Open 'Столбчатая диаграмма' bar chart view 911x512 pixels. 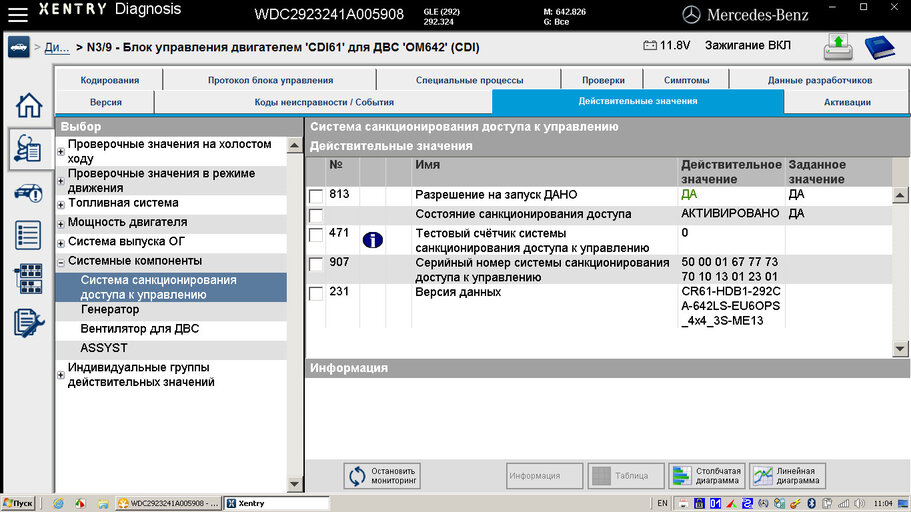pyautogui.click(x=706, y=476)
